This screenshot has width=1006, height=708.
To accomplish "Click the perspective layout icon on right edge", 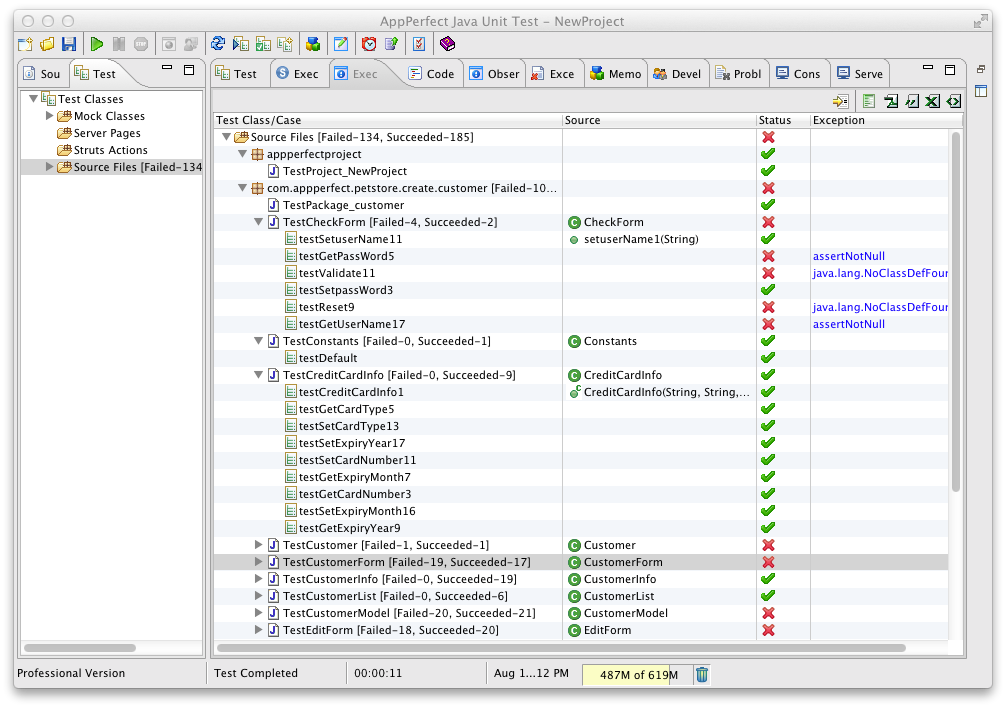I will click(981, 91).
